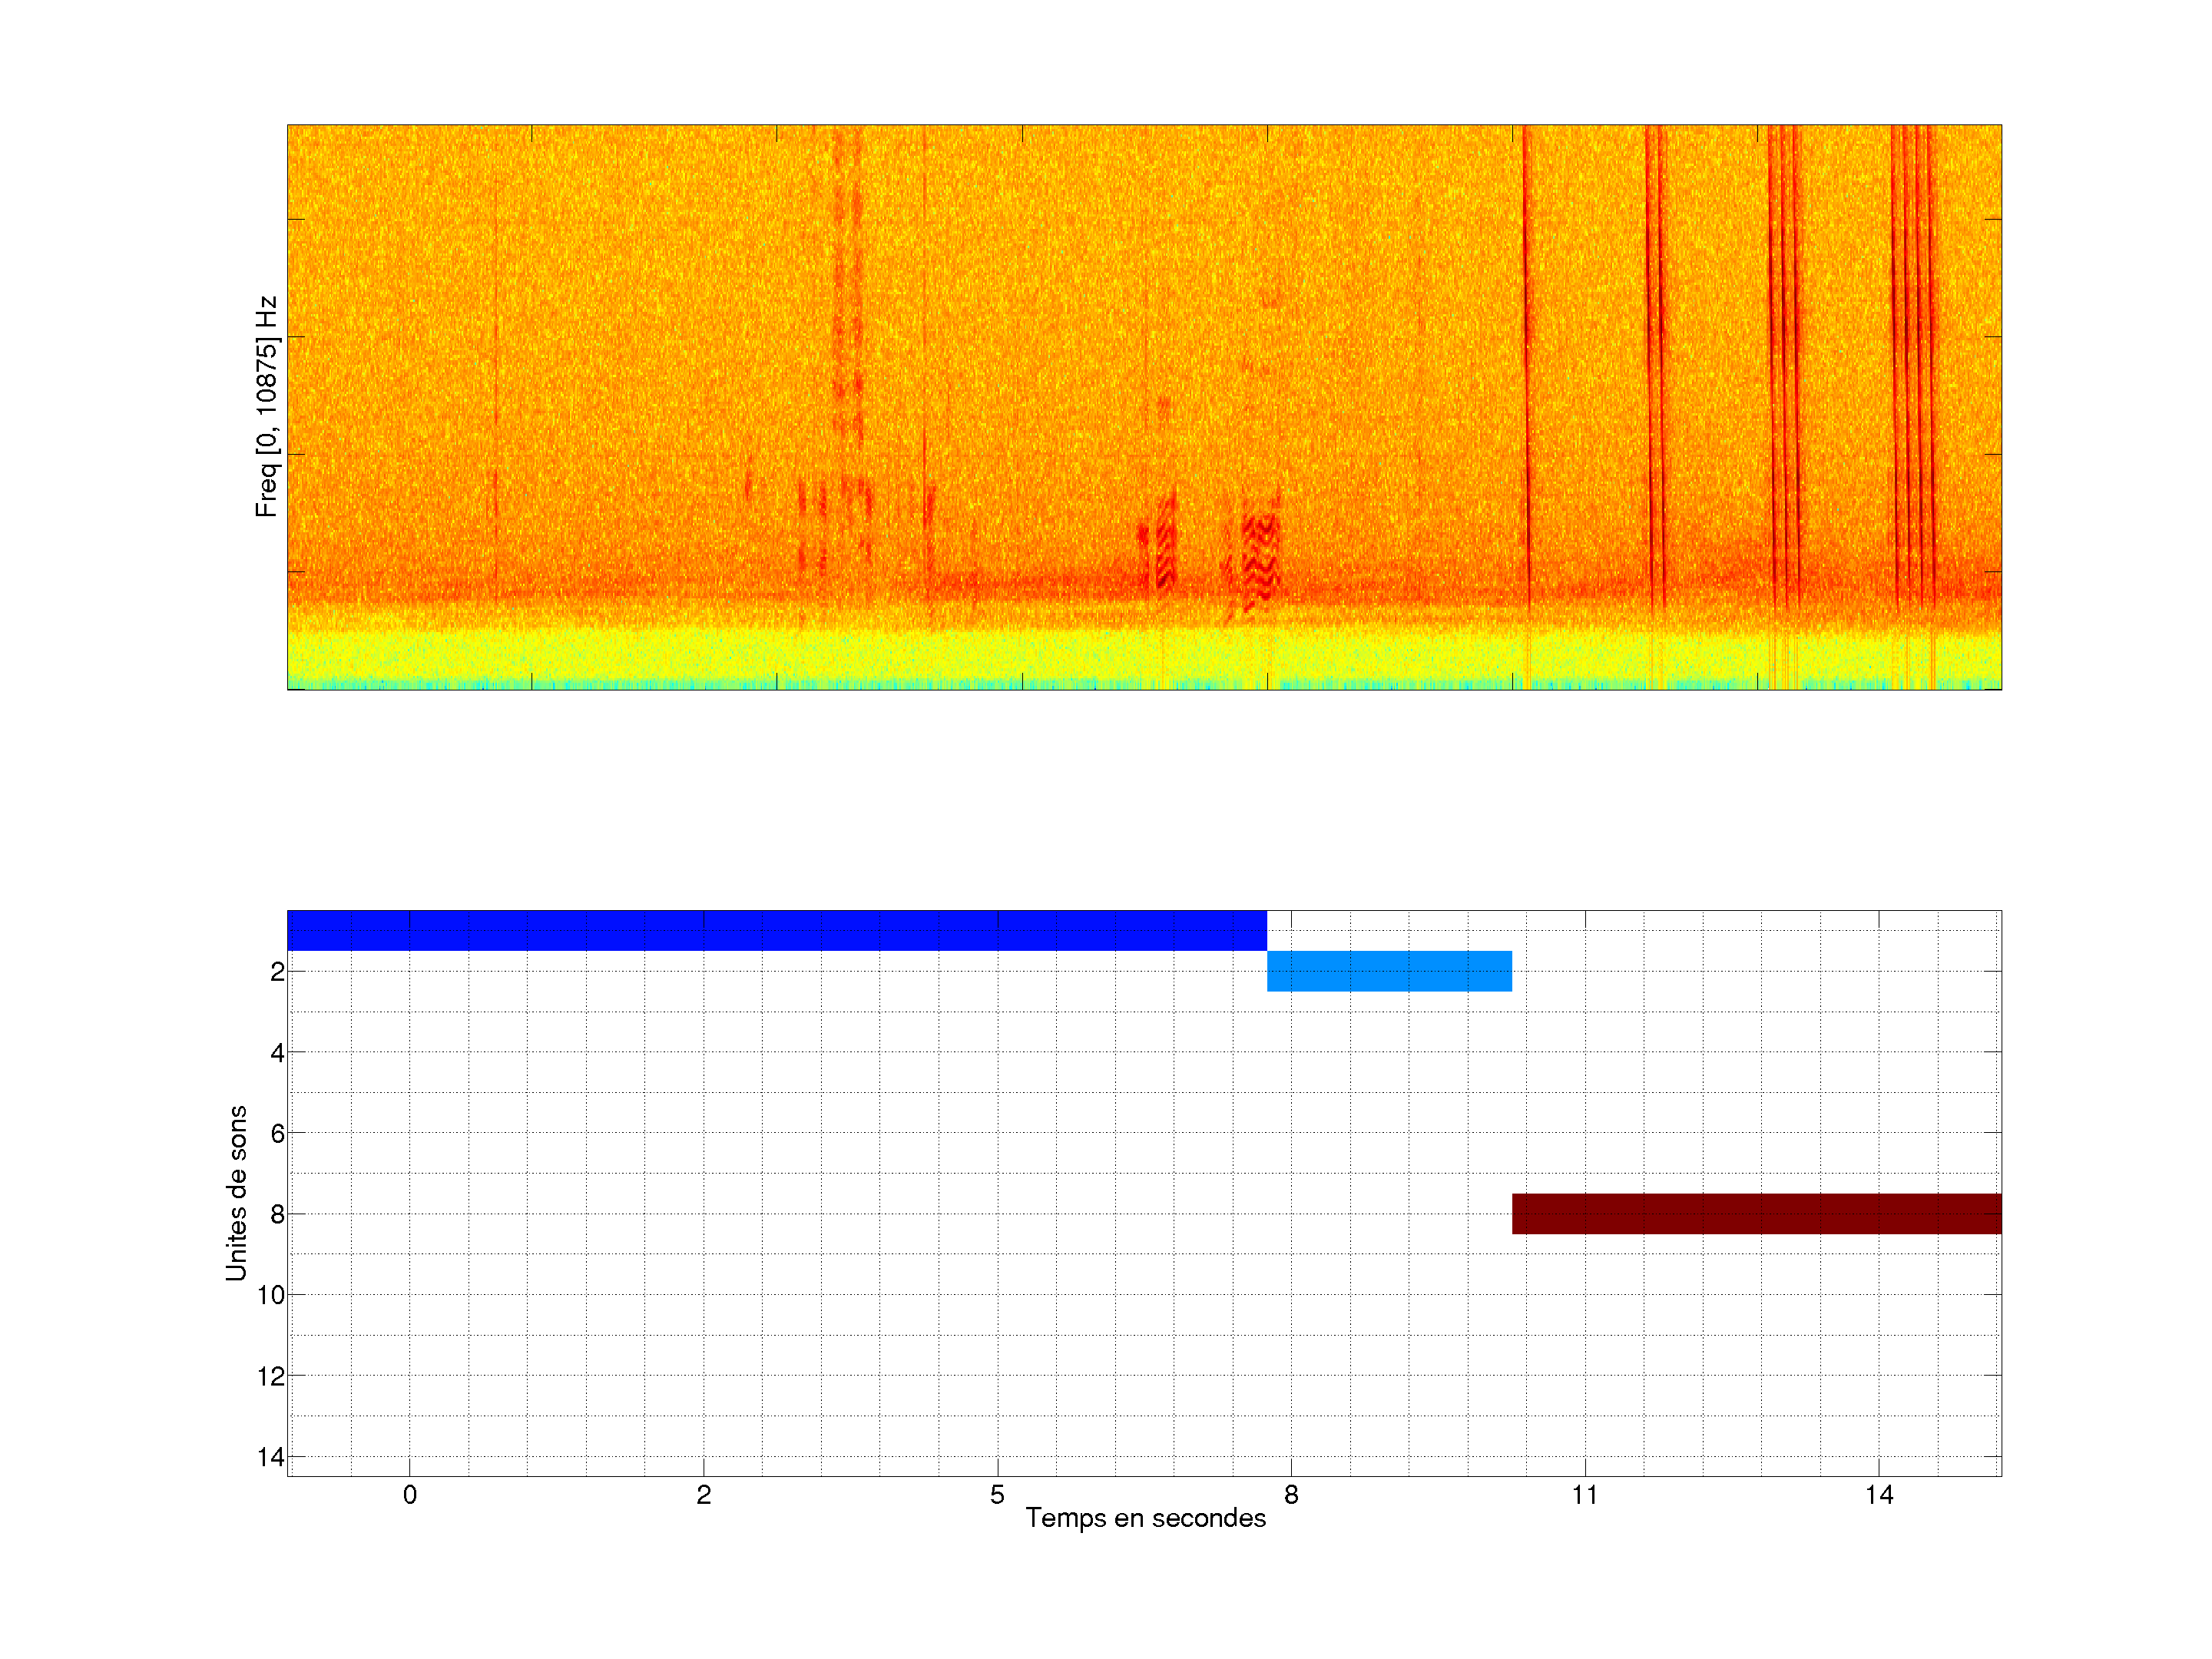The height and width of the screenshot is (1659, 2212).
Task: Click the y-axis tick label 10
Action: 271,1295
